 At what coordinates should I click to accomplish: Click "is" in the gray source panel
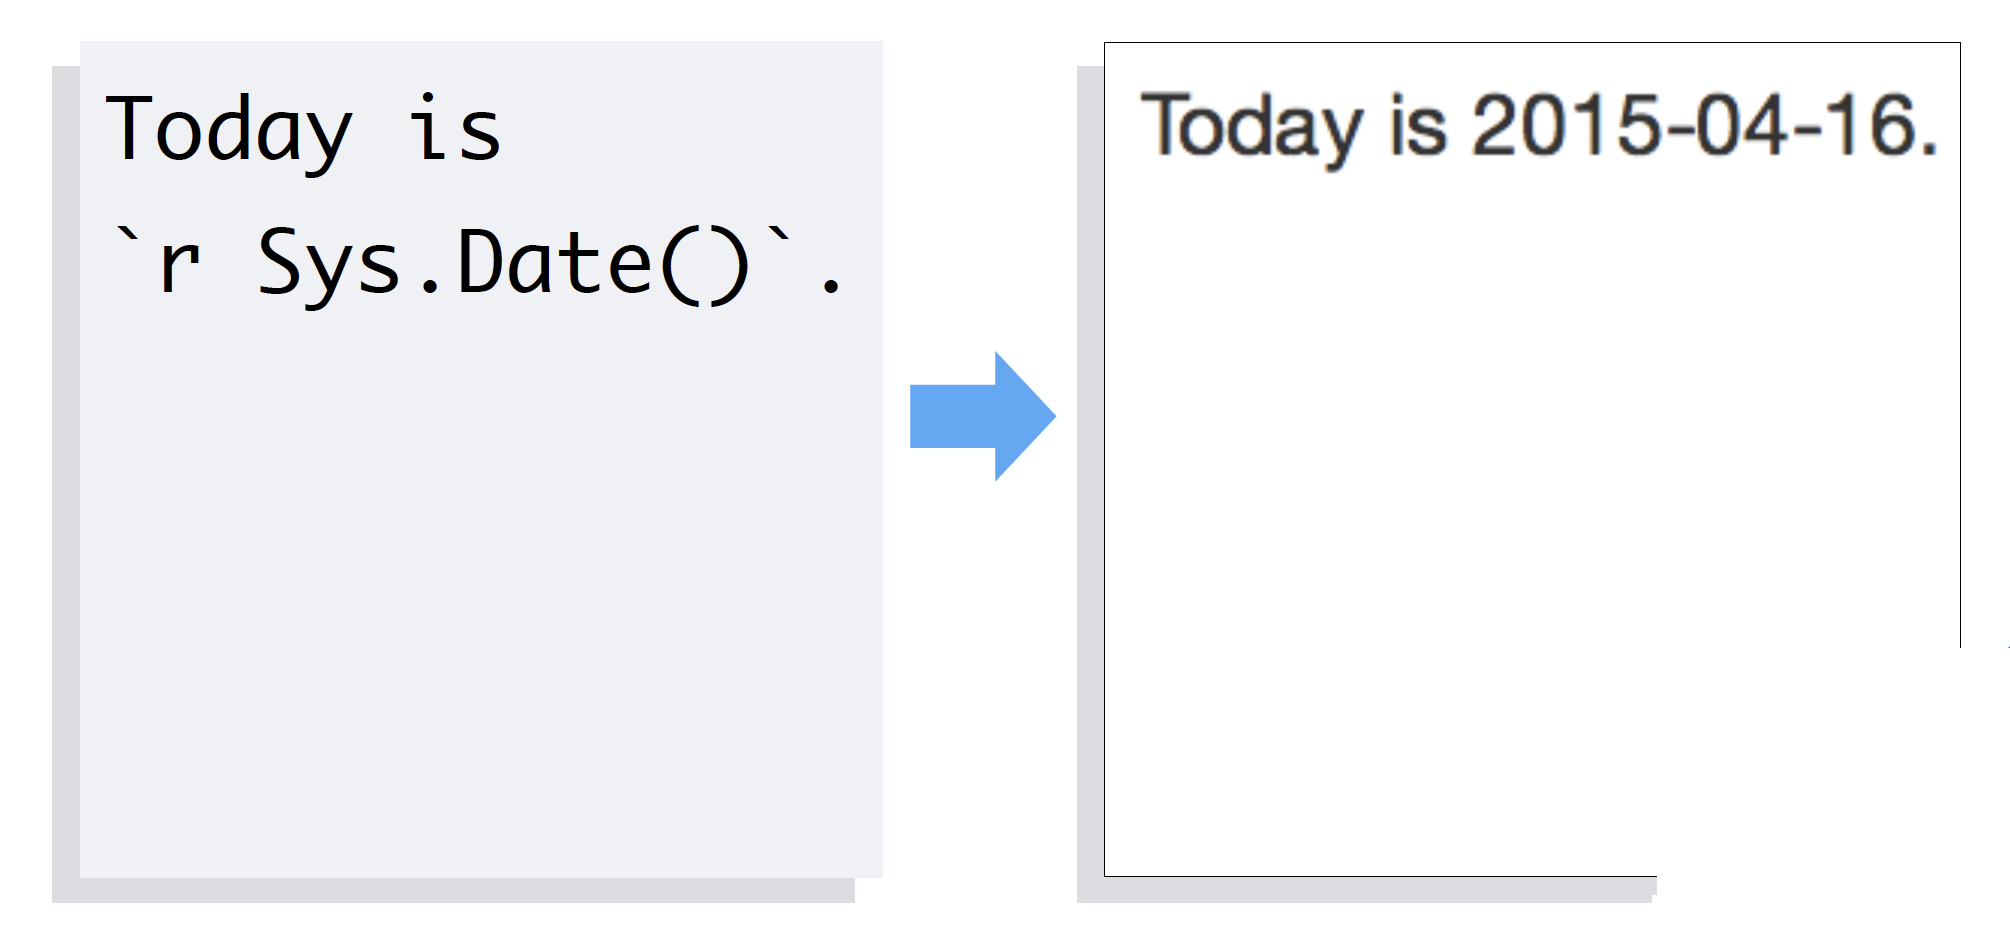455,131
